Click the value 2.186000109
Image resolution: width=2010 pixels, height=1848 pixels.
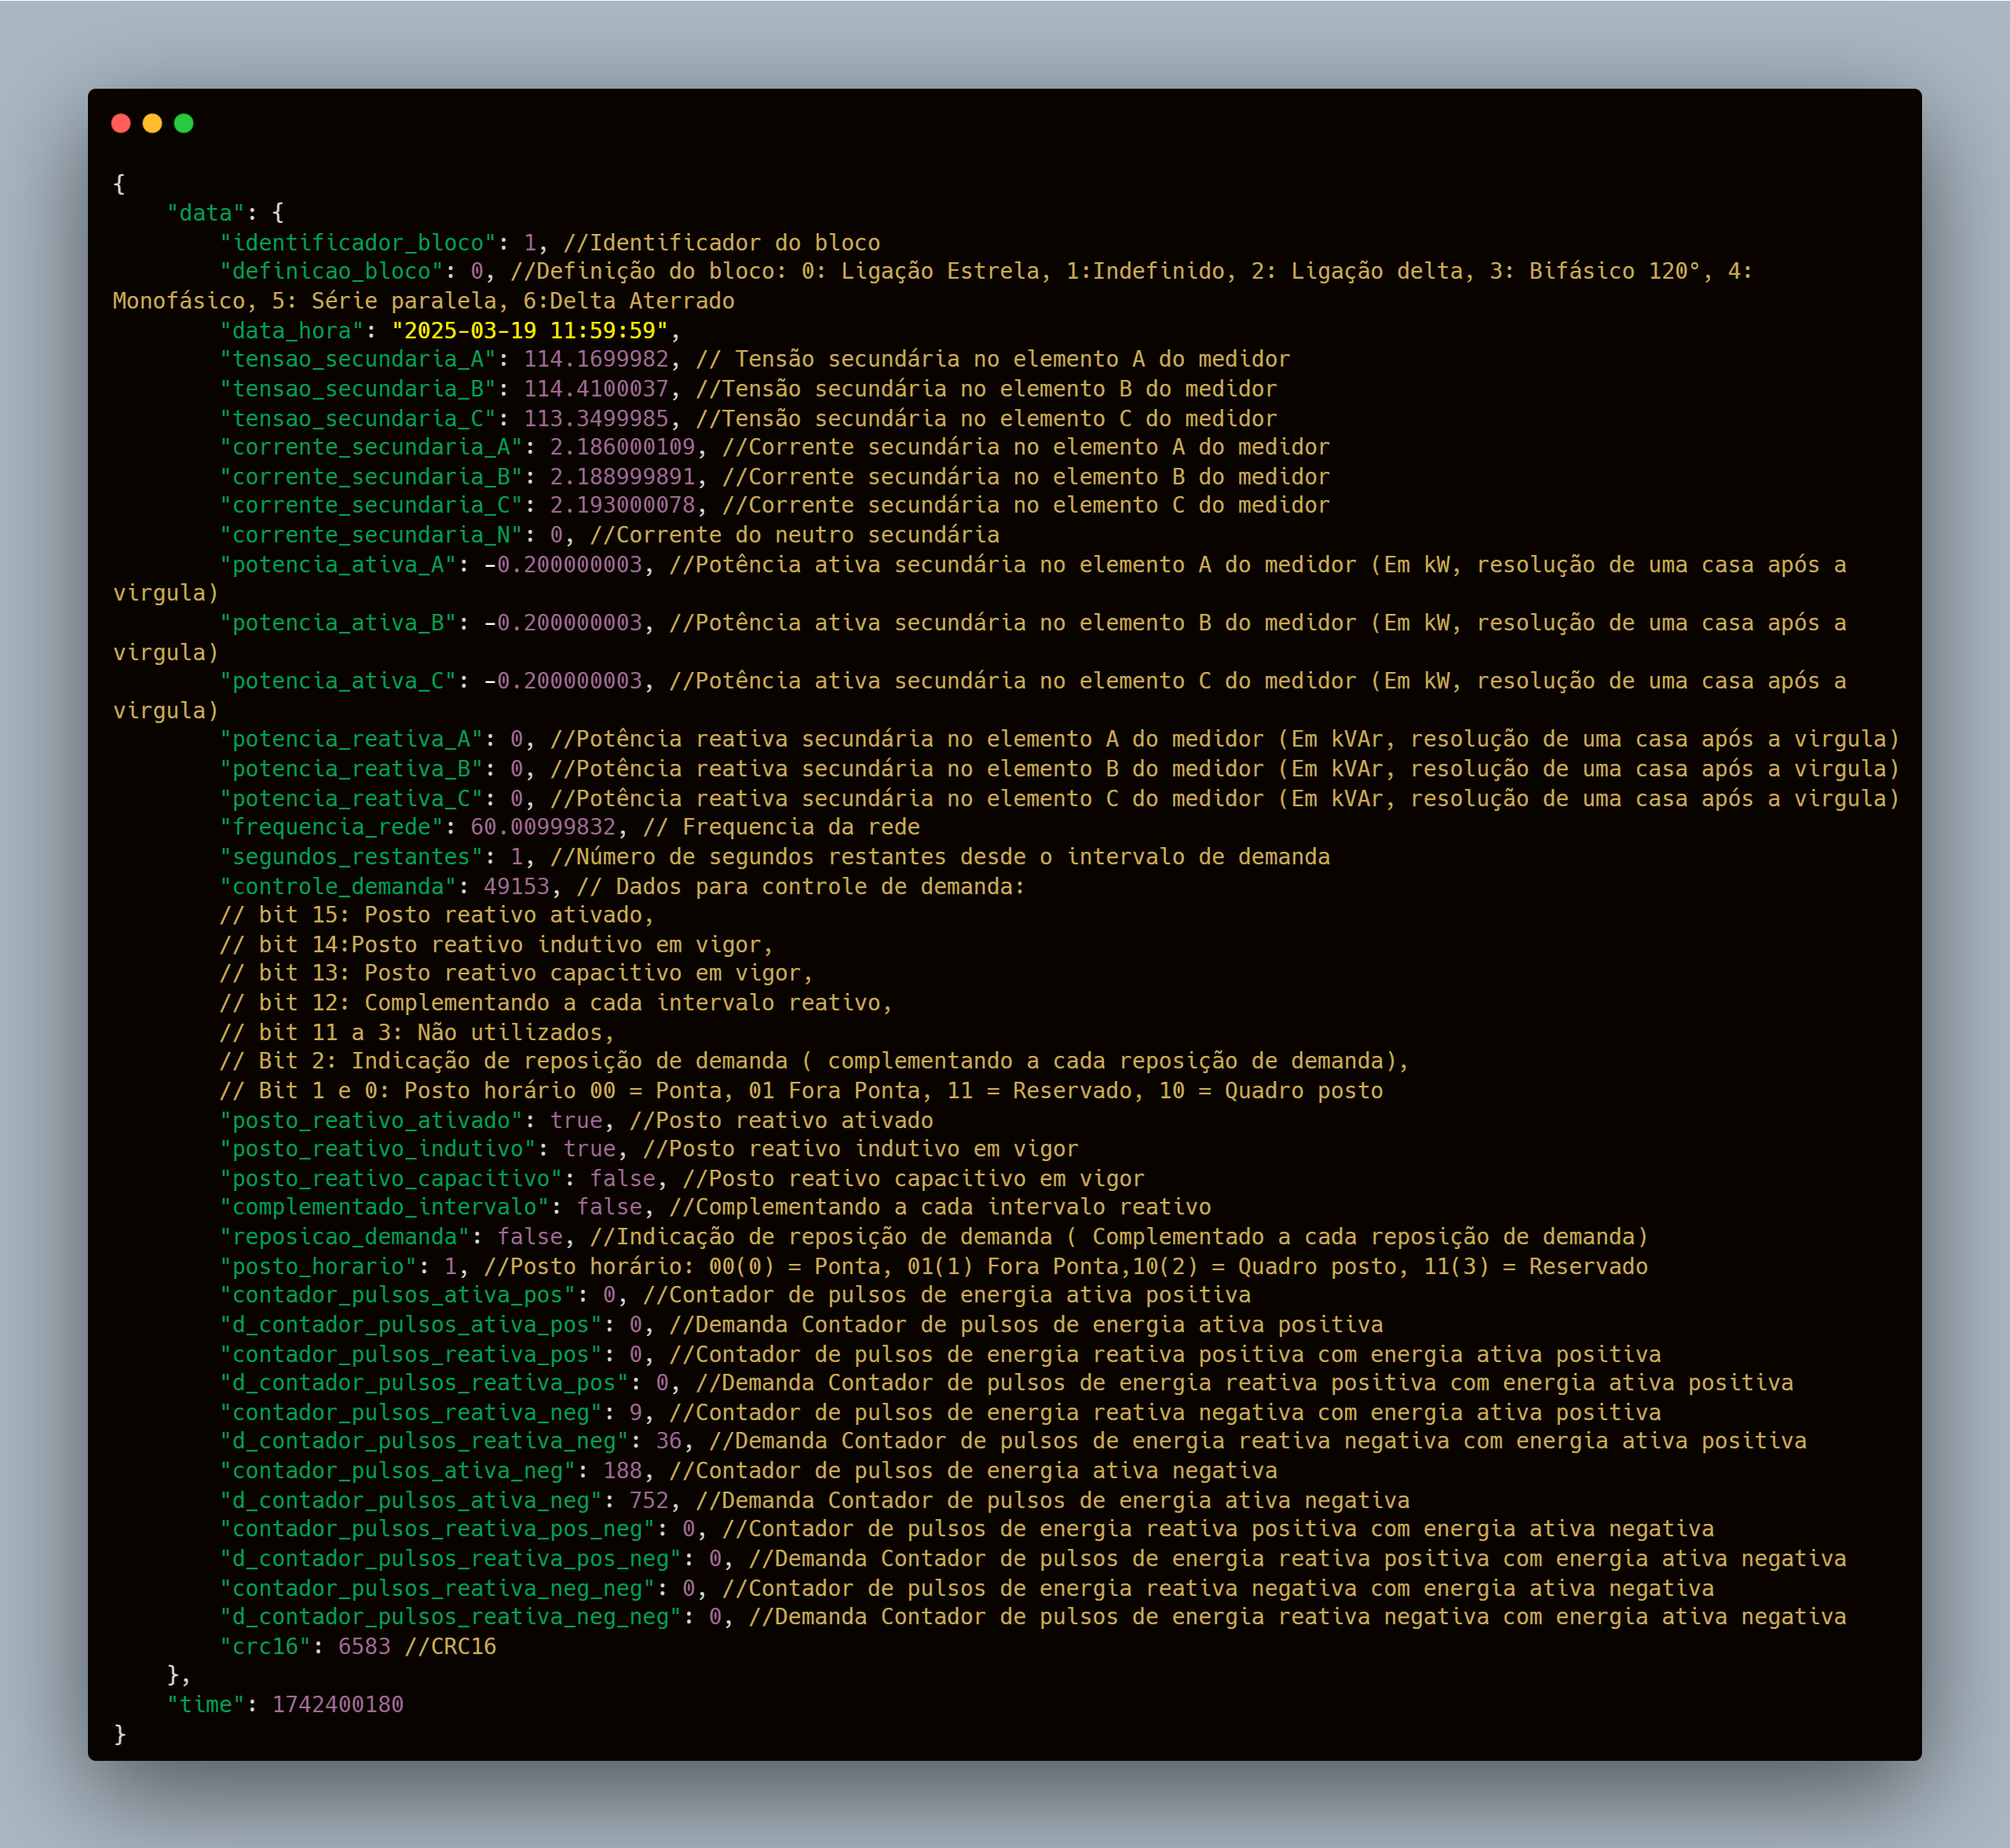click(623, 447)
